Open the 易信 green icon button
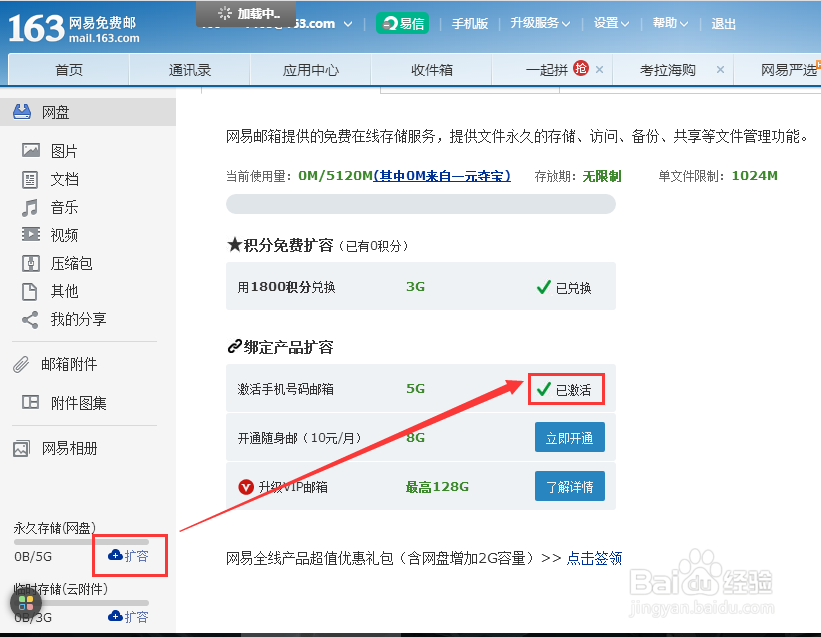Image resolution: width=821 pixels, height=637 pixels. (x=402, y=24)
